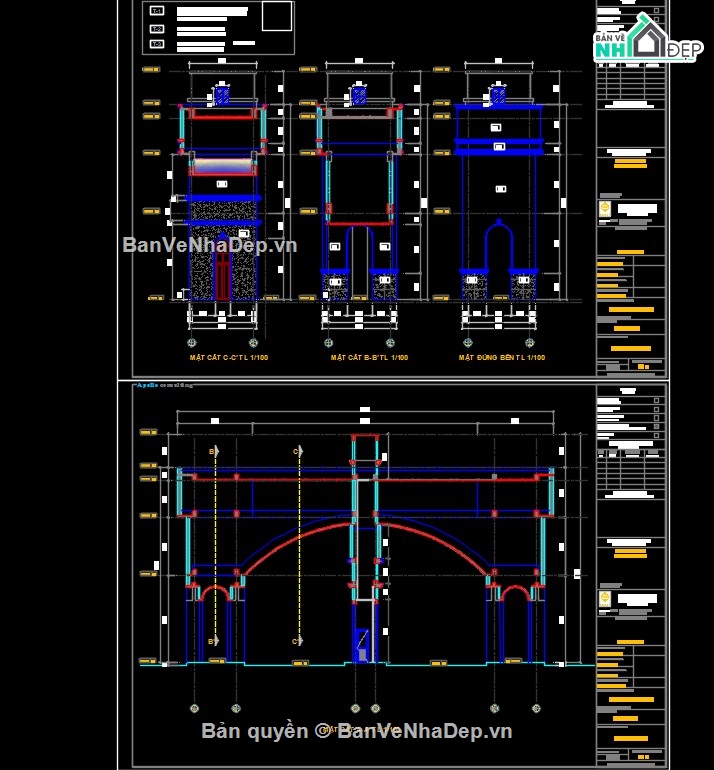Select the blue rooftop window in section B-B'
714x770 pixels.
point(359,95)
